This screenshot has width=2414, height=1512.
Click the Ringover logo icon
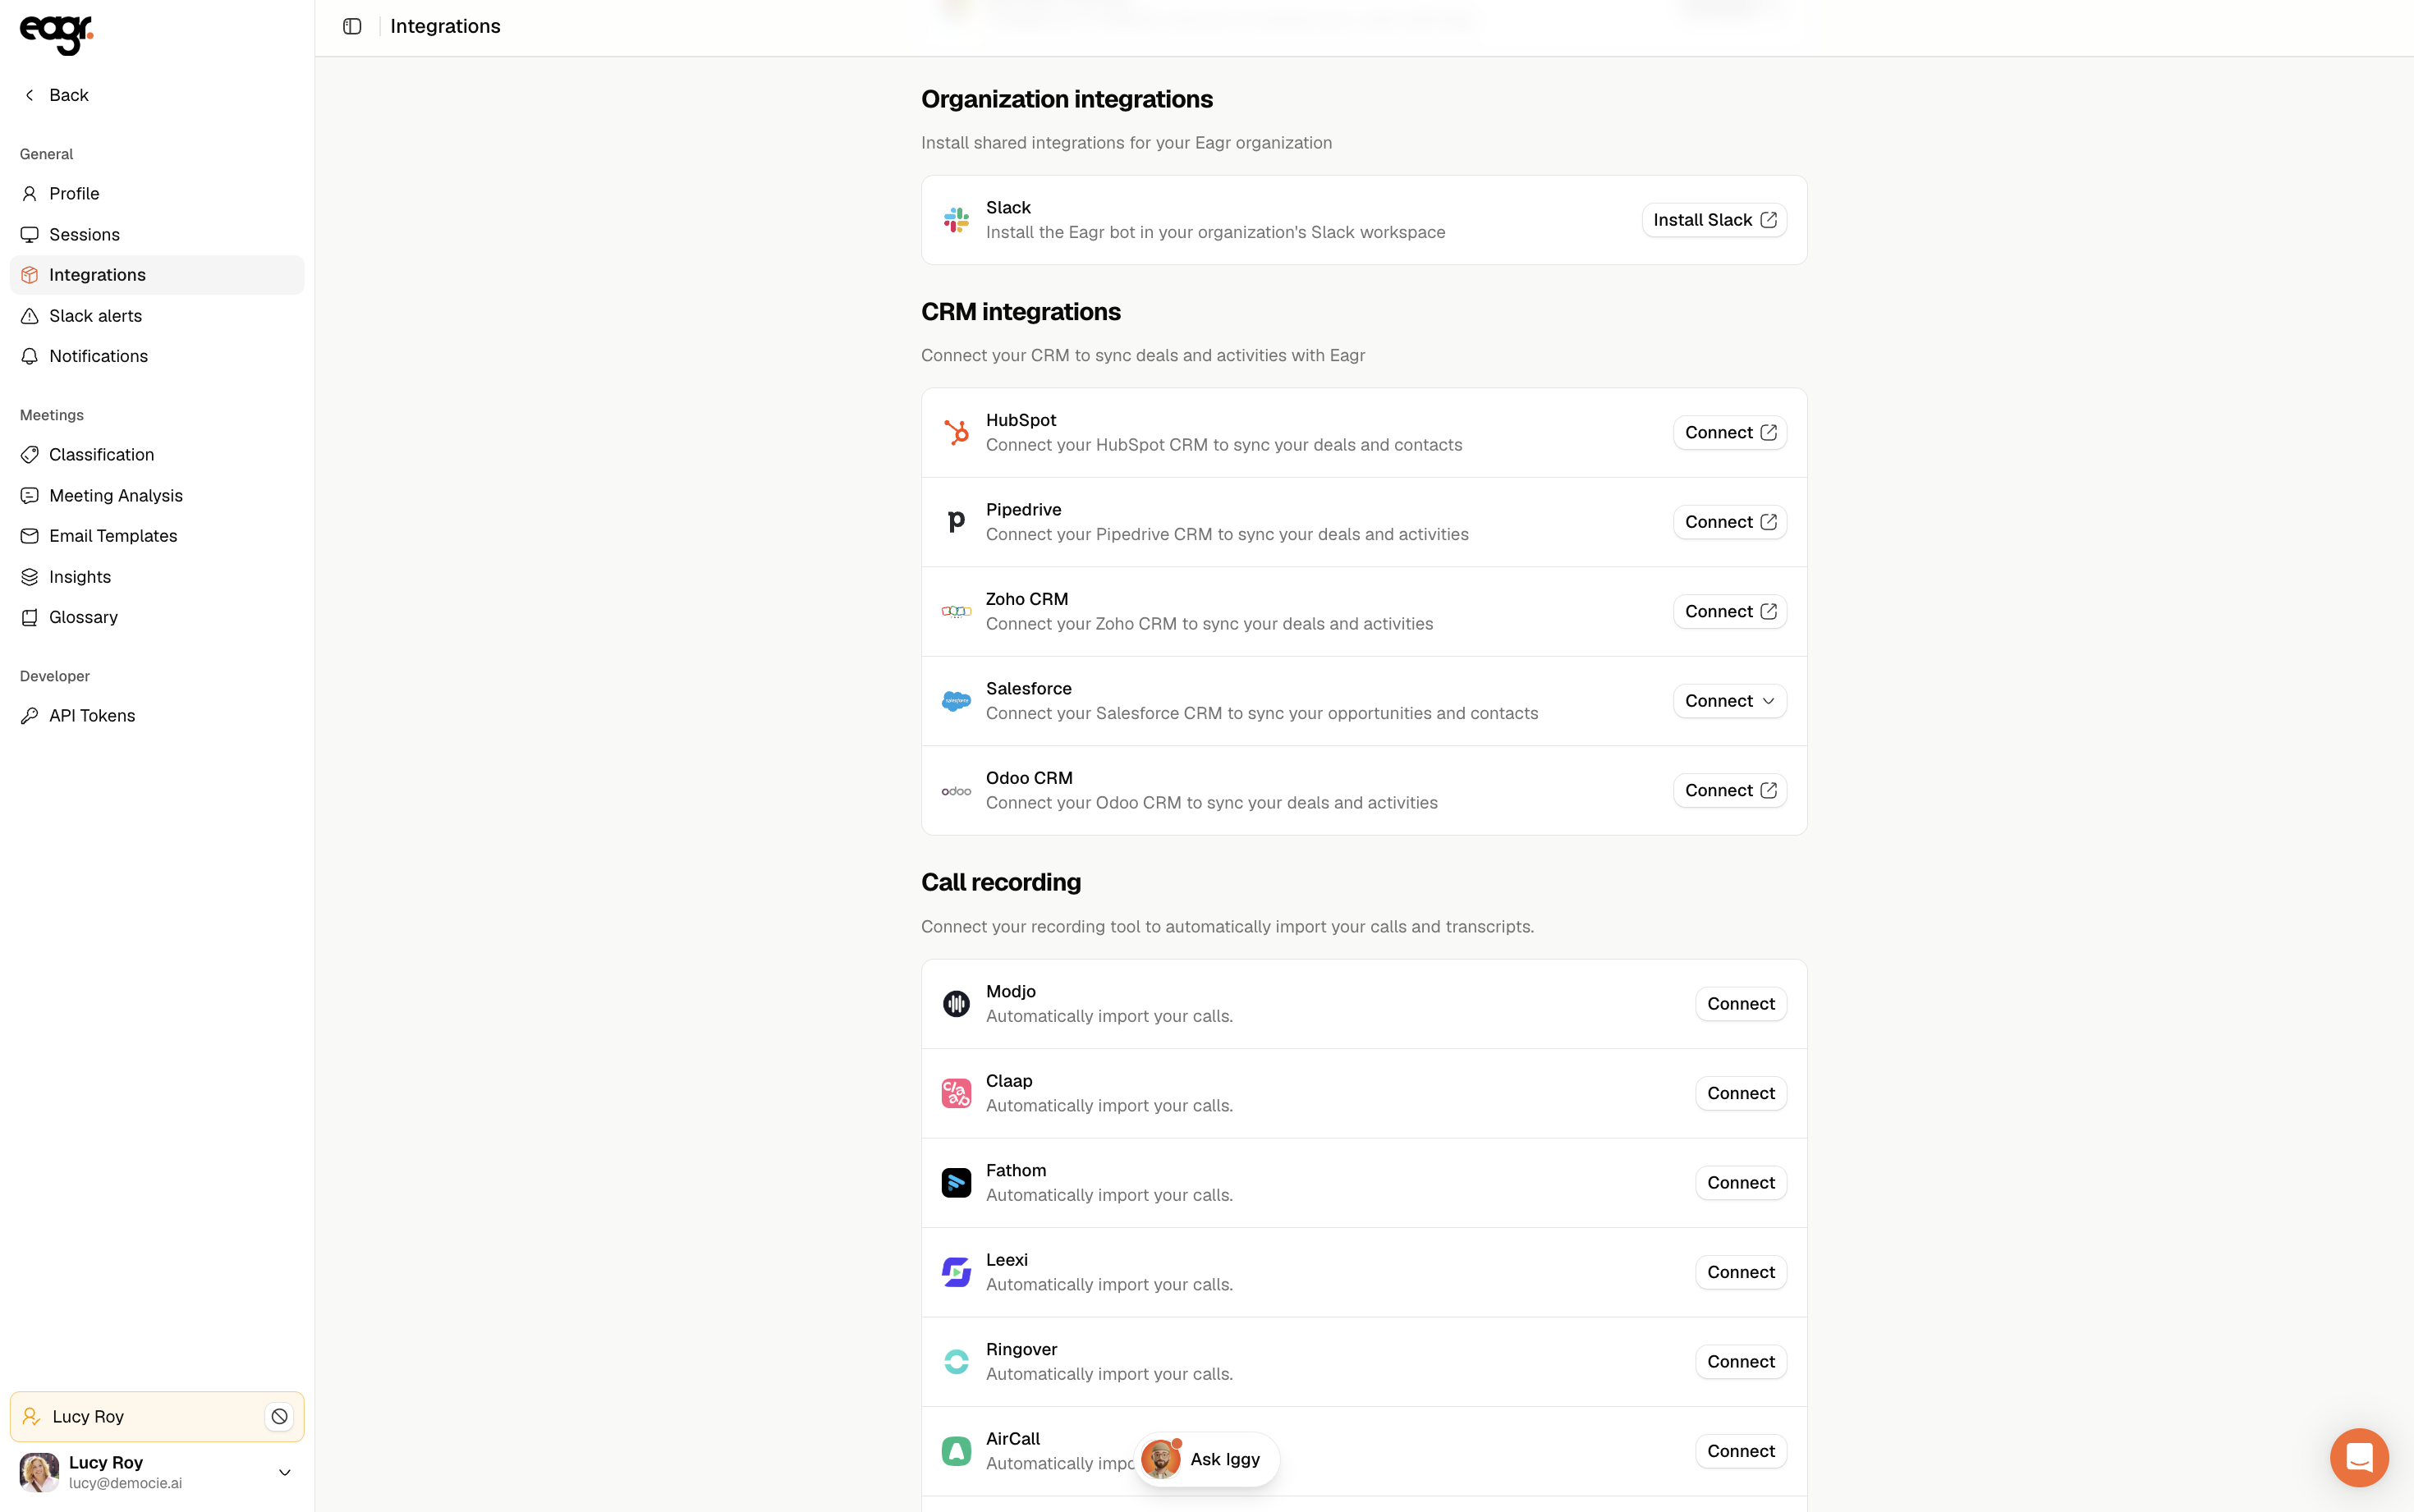click(x=956, y=1361)
